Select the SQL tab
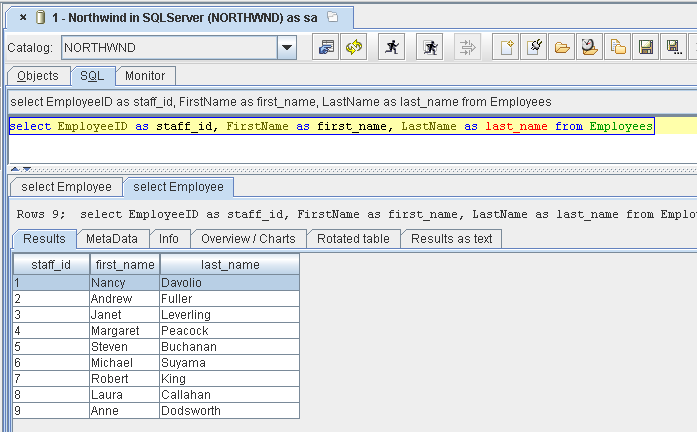The width and height of the screenshot is (697, 432). click(x=92, y=76)
